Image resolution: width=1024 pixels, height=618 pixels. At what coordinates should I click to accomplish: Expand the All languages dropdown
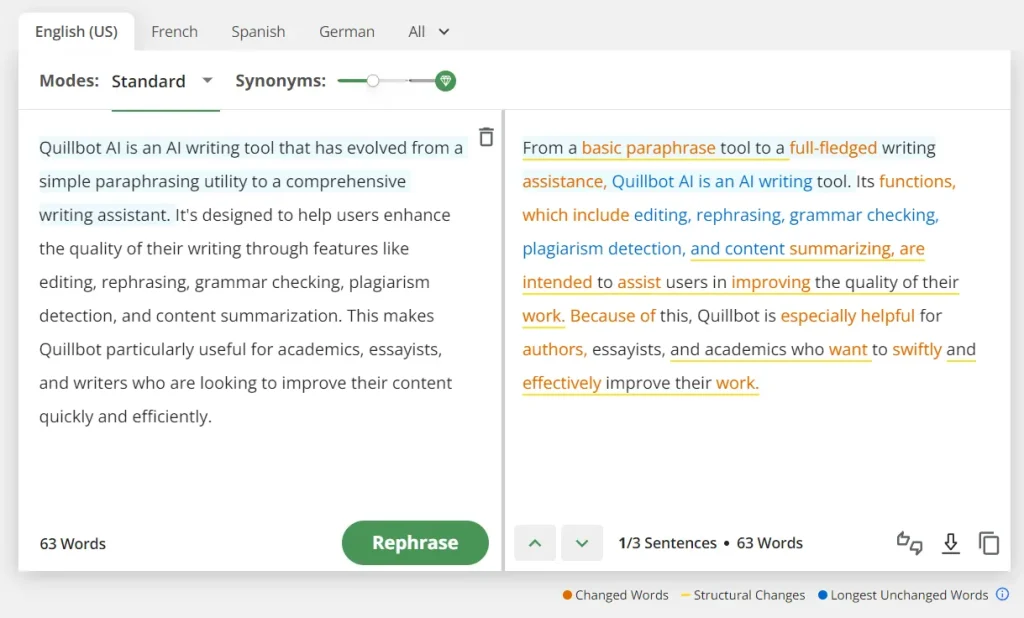point(429,32)
